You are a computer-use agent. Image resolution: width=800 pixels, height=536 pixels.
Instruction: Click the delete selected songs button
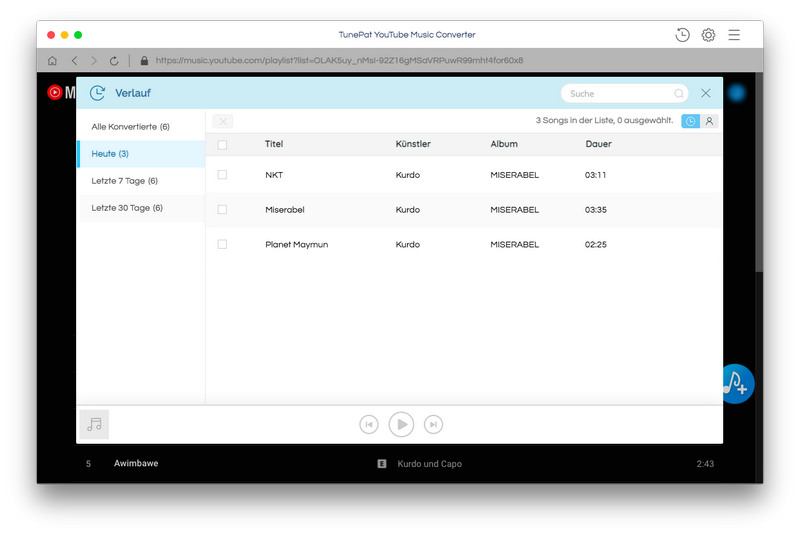click(222, 121)
